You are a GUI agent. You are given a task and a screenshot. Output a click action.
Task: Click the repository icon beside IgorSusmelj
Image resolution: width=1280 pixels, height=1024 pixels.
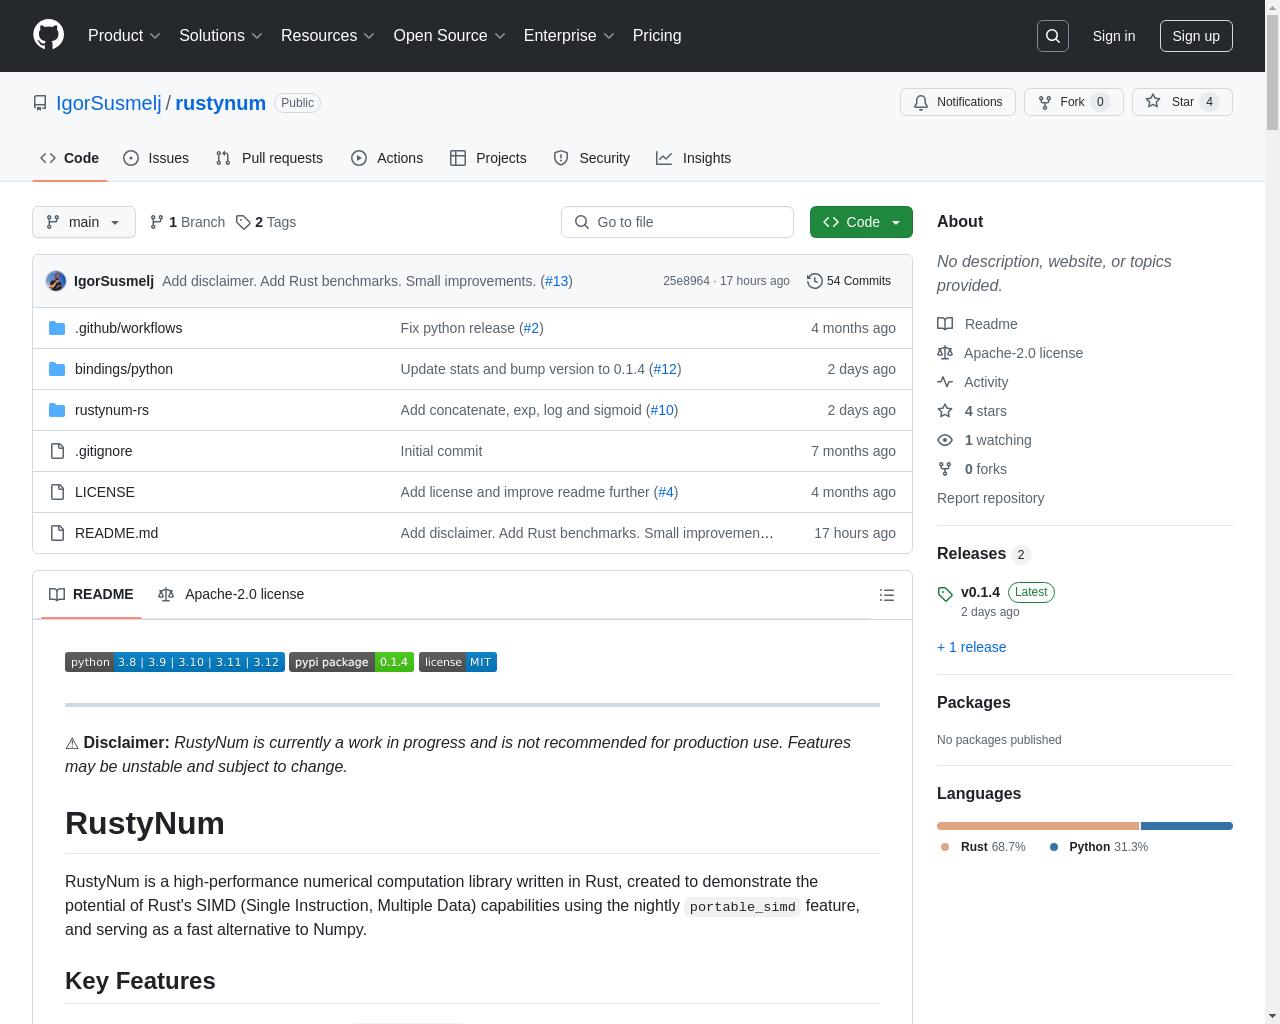[40, 103]
